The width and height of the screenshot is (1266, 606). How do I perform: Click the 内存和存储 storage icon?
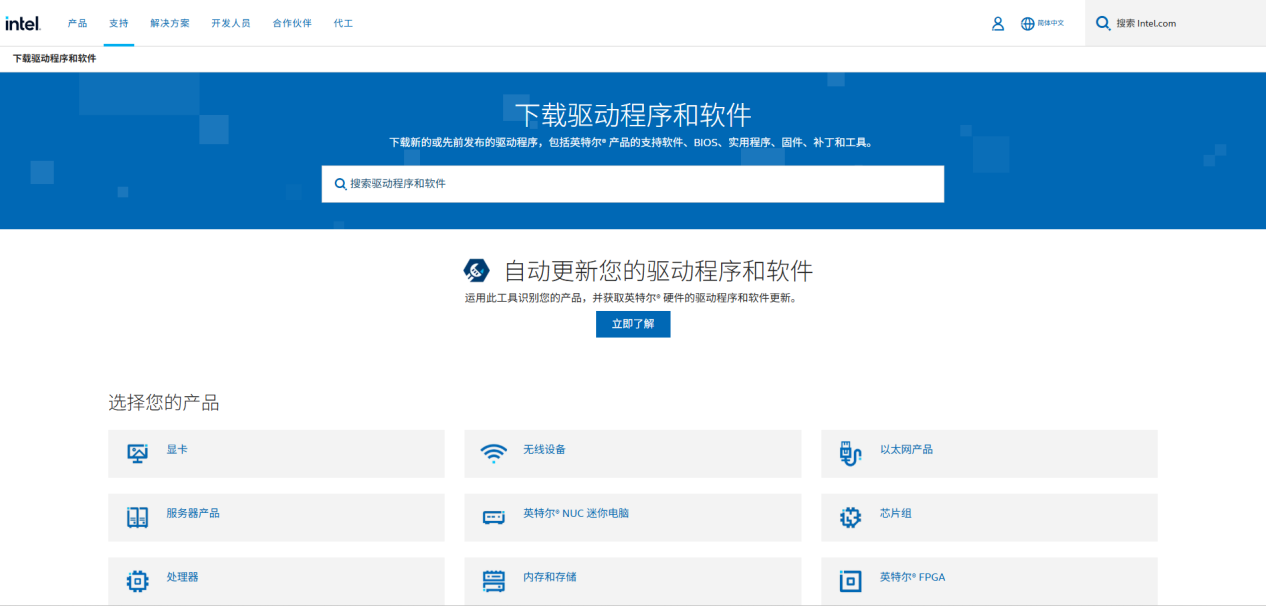coord(494,580)
